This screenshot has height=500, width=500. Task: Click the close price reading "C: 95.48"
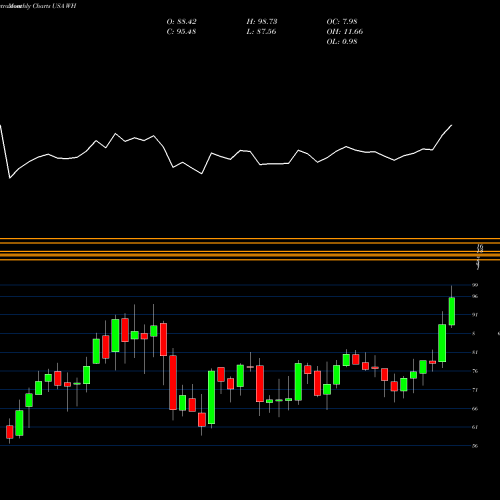pos(181,32)
